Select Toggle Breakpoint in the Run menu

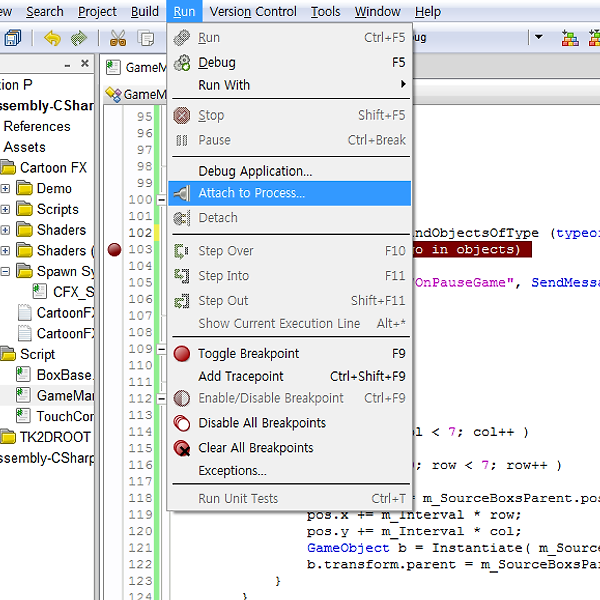click(248, 353)
